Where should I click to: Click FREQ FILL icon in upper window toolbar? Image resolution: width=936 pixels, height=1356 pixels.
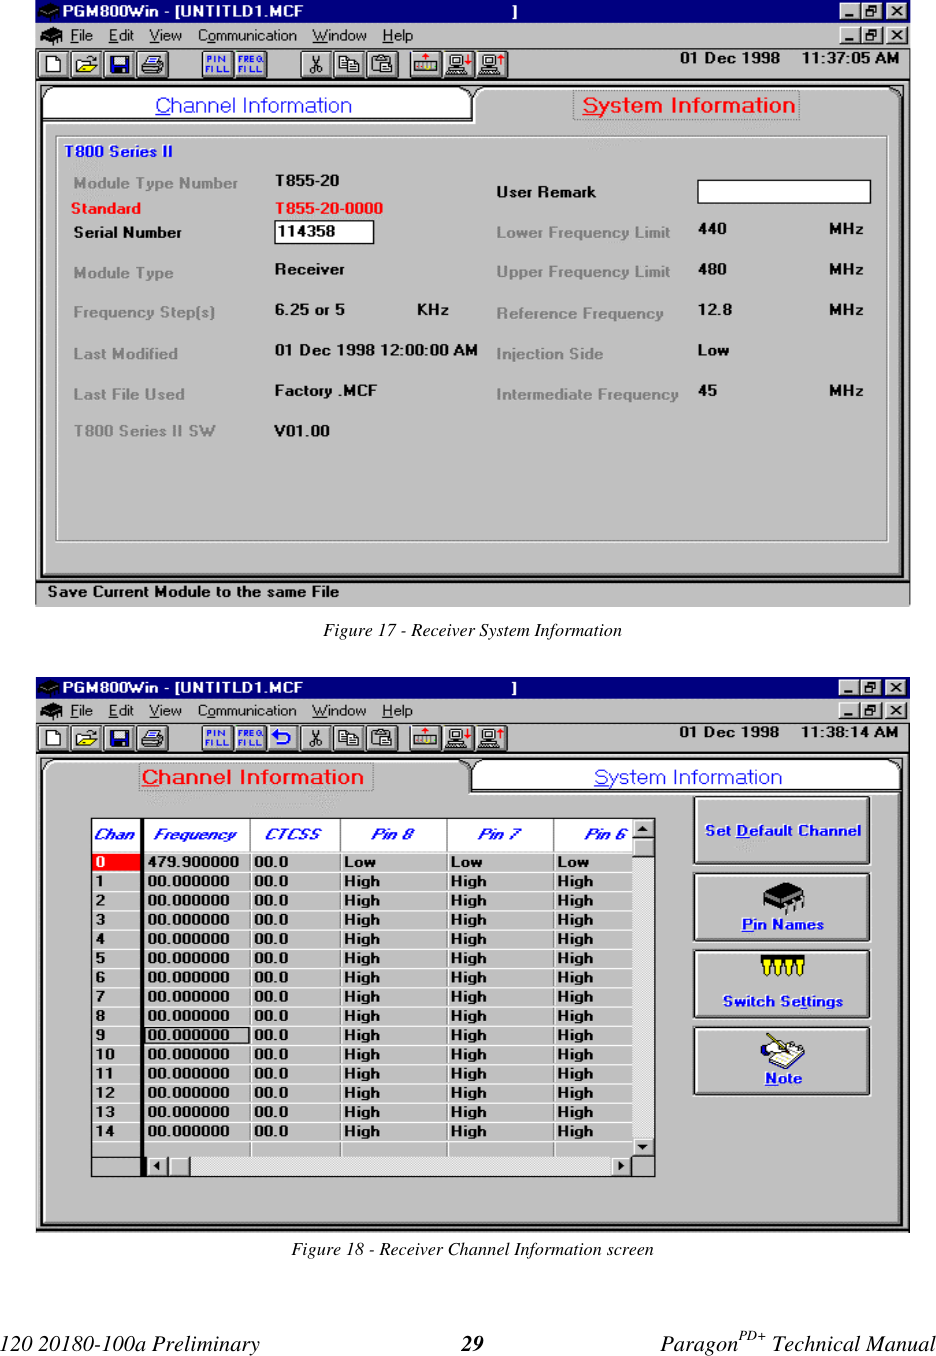[250, 65]
